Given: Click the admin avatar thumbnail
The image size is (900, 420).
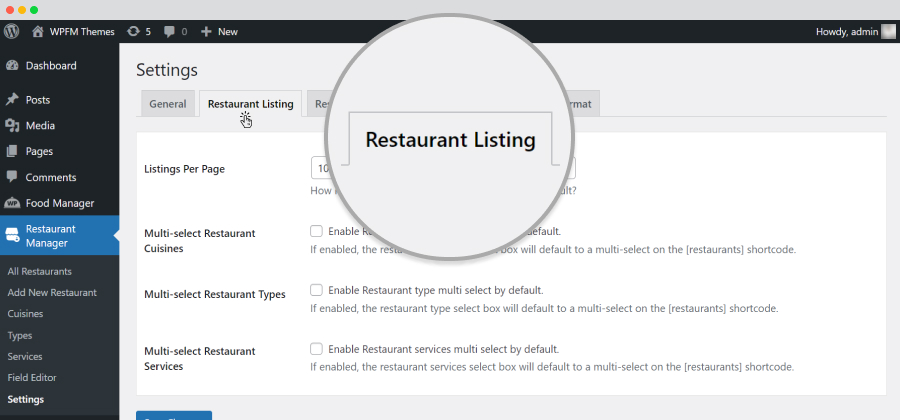Looking at the screenshot, I should [888, 32].
